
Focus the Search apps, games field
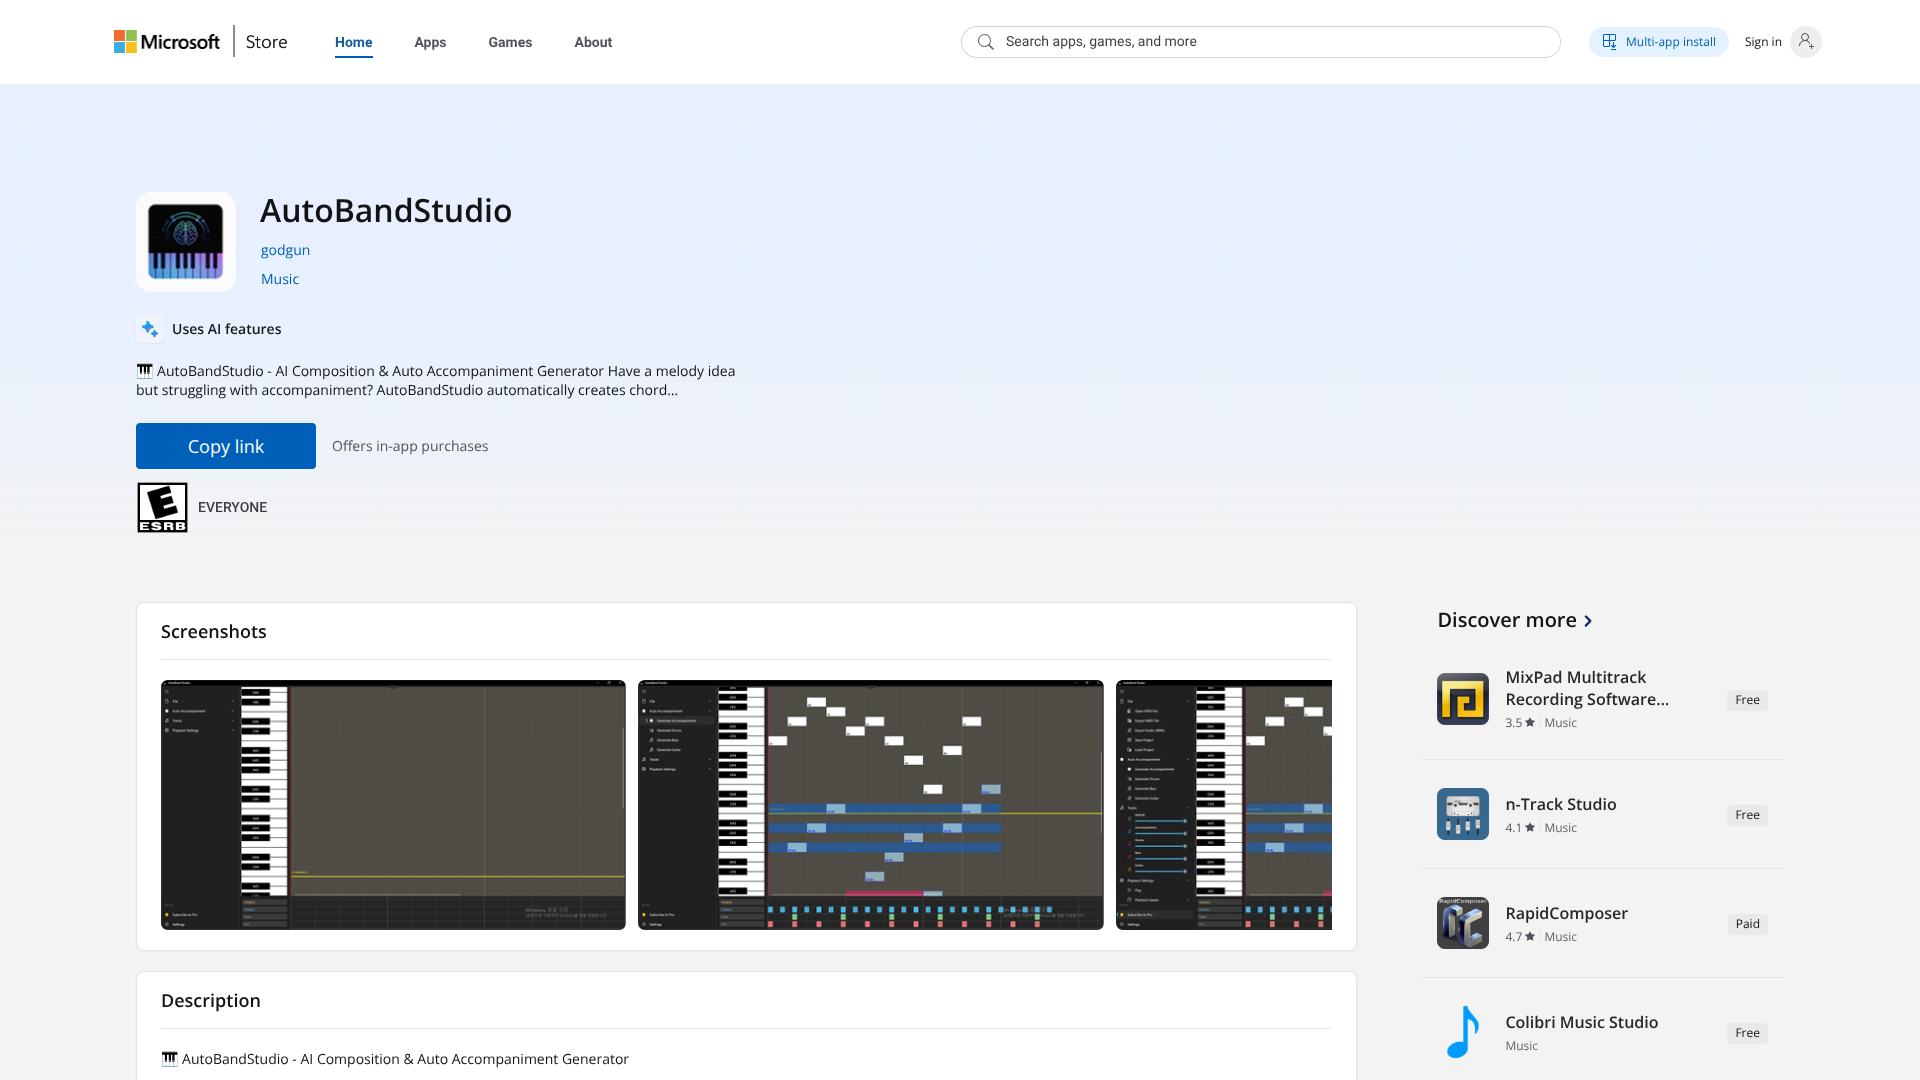(1270, 42)
